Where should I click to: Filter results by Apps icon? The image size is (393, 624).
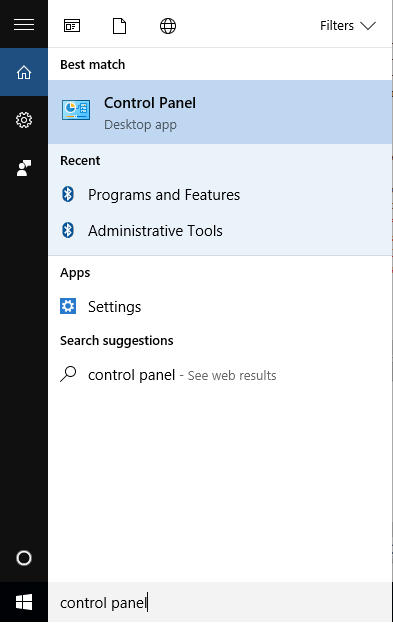pyautogui.click(x=72, y=26)
